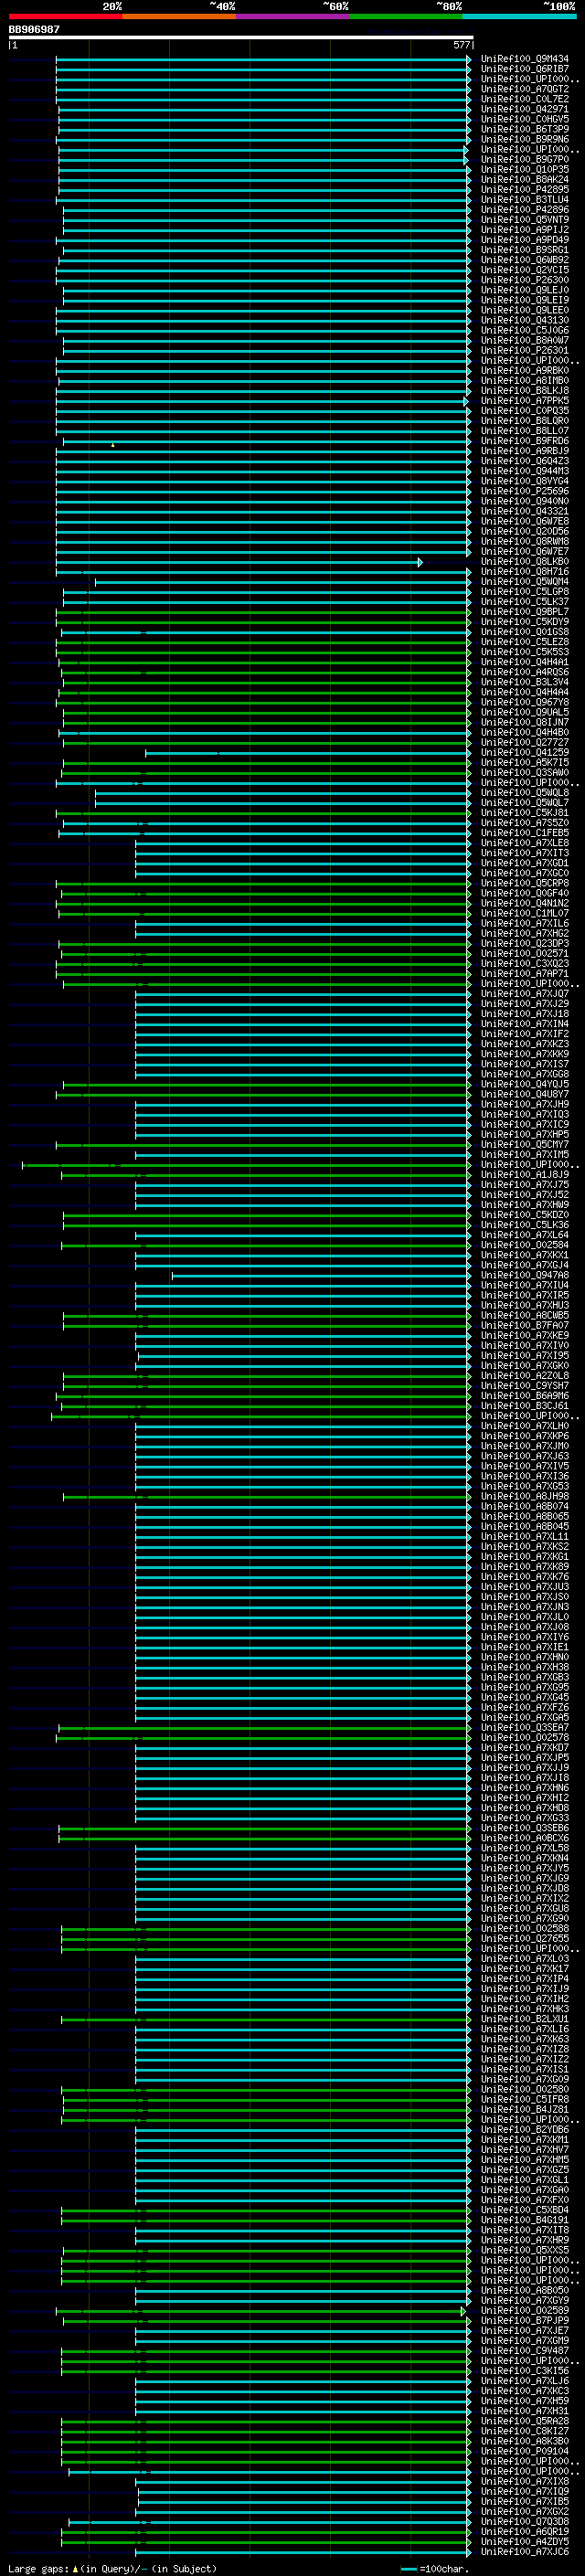Select hit label UniRef100_C5LGP8
Image resolution: width=585 pixels, height=2576 pixels.
(x=525, y=592)
